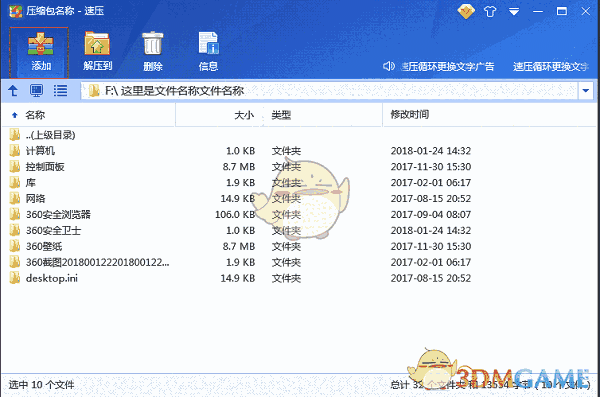The width and height of the screenshot is (600, 397).
Task: Sort by 大小 column header
Action: (244, 115)
